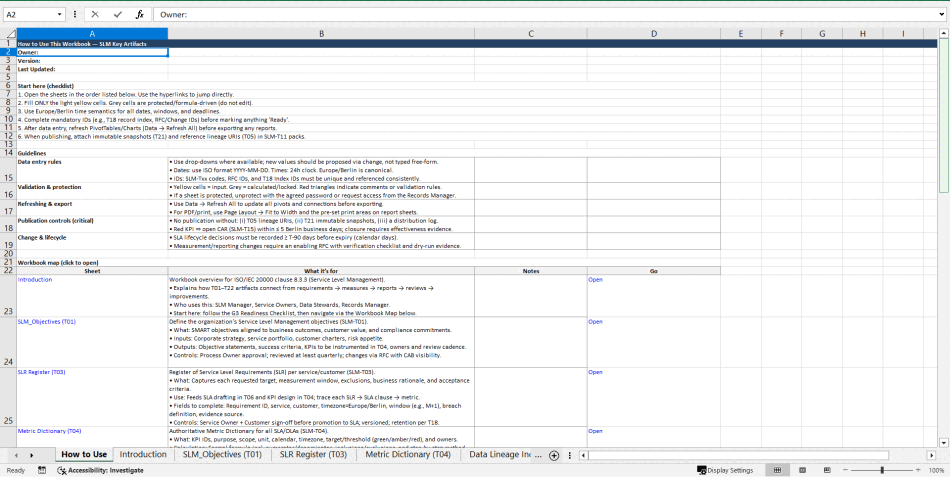The height and width of the screenshot is (477, 950).
Task: Select column C header
Action: (x=531, y=34)
